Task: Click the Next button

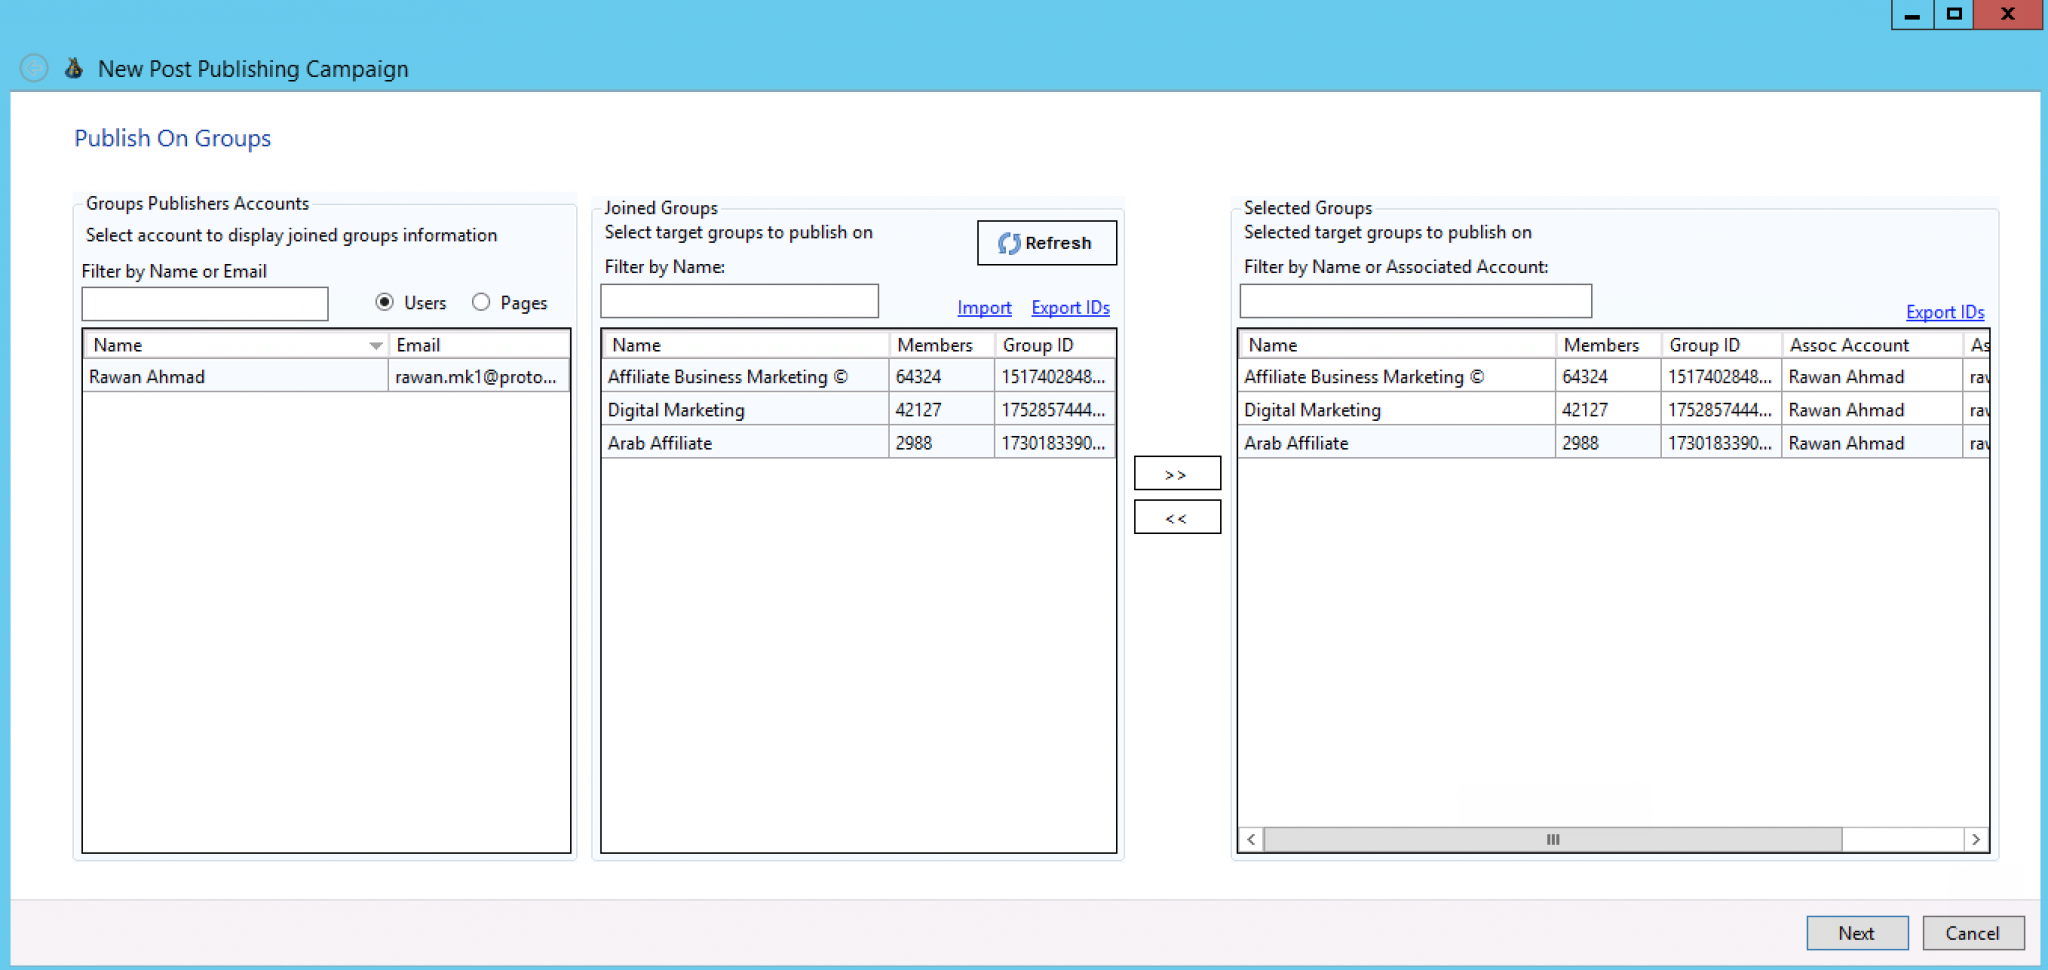Action: tap(1856, 933)
